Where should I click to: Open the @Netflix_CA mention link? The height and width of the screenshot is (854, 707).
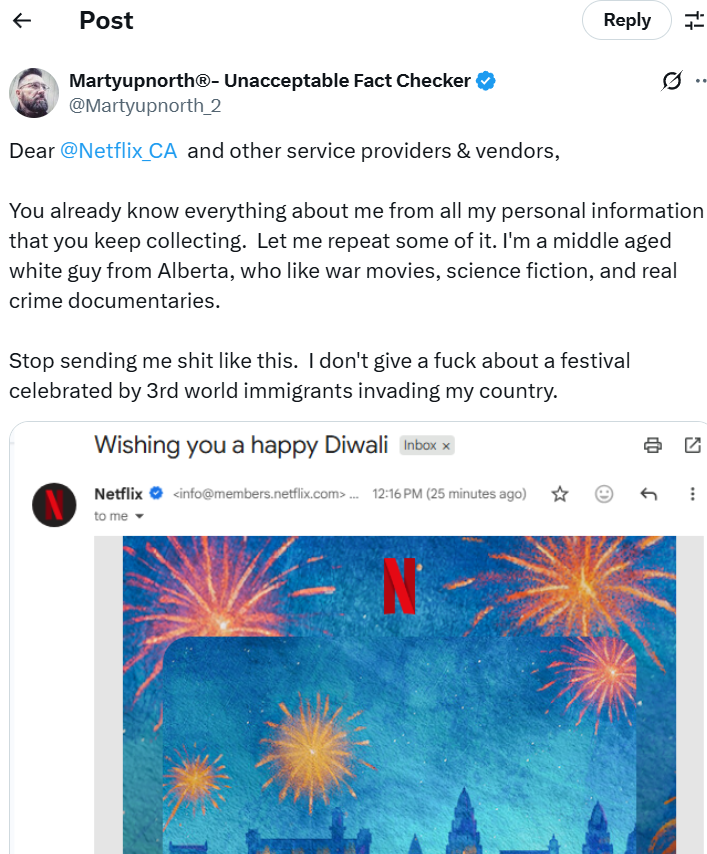(x=119, y=152)
